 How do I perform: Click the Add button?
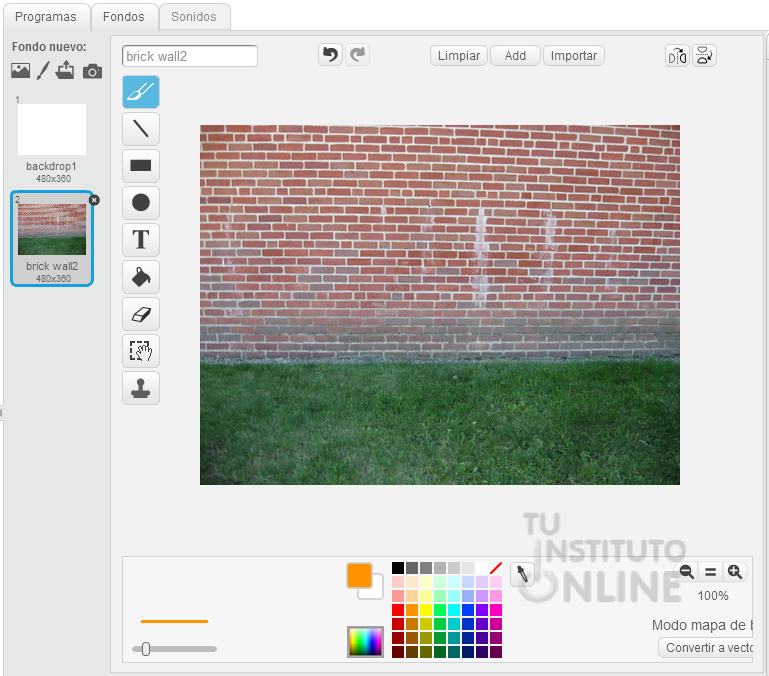pyautogui.click(x=515, y=55)
